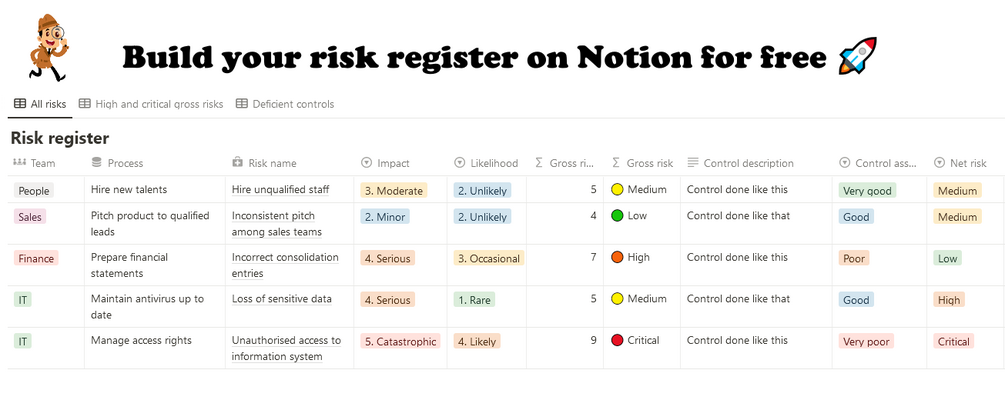Click the red Critical risk circle
Viewport: 1005px width, 400px height.
[617, 341]
